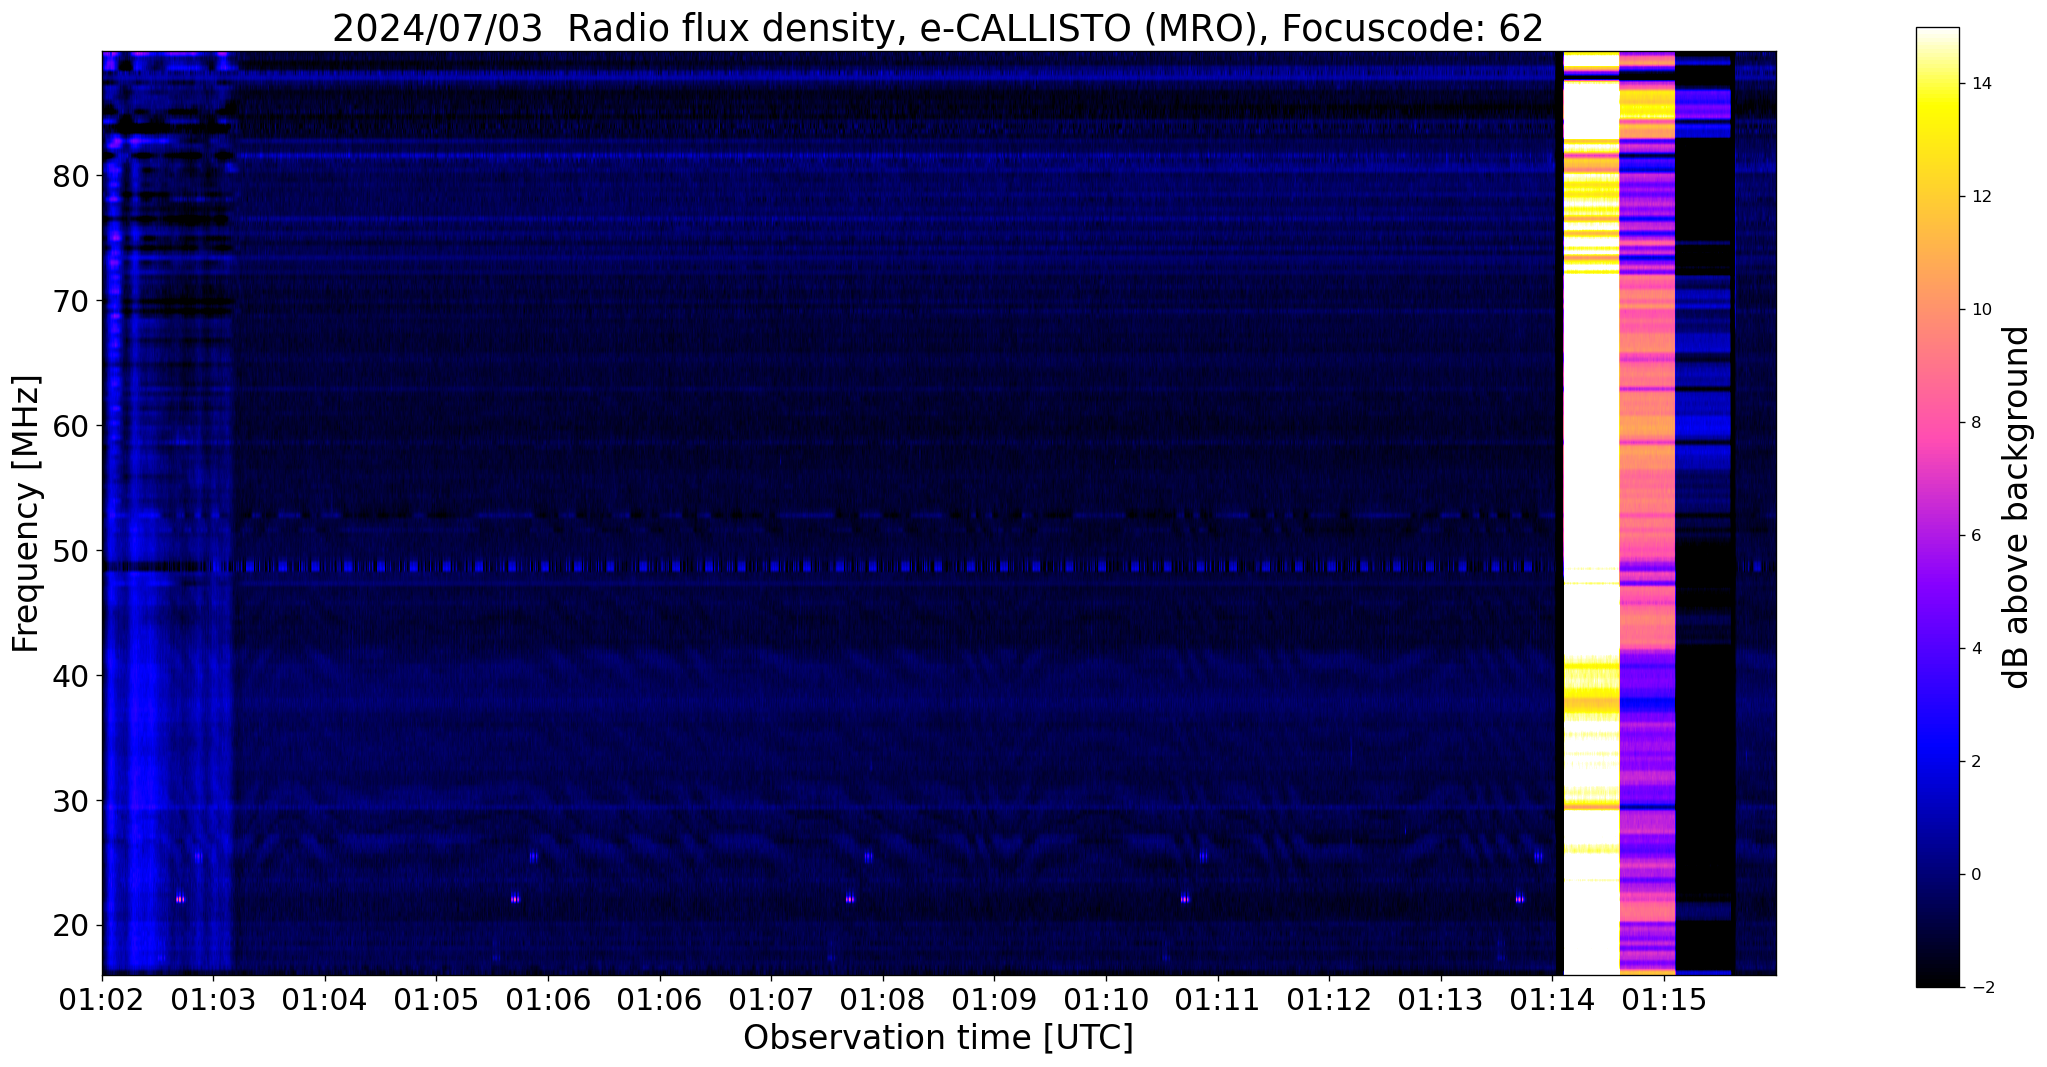
Task: Click the 01:14 time tick label
Action: [1552, 999]
